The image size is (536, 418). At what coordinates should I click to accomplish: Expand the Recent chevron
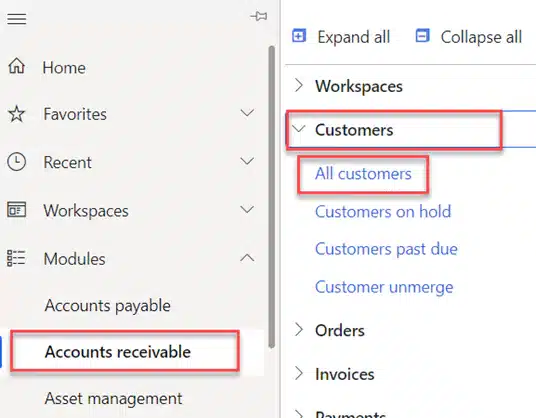pyautogui.click(x=247, y=161)
